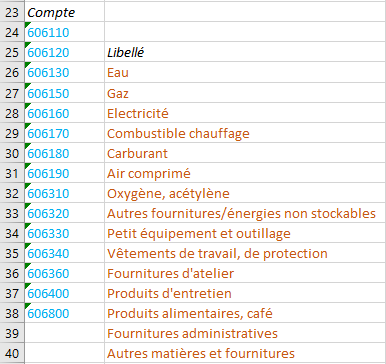The height and width of the screenshot is (364, 386).
Task: Select the cell containing 606310
Action: point(65,193)
